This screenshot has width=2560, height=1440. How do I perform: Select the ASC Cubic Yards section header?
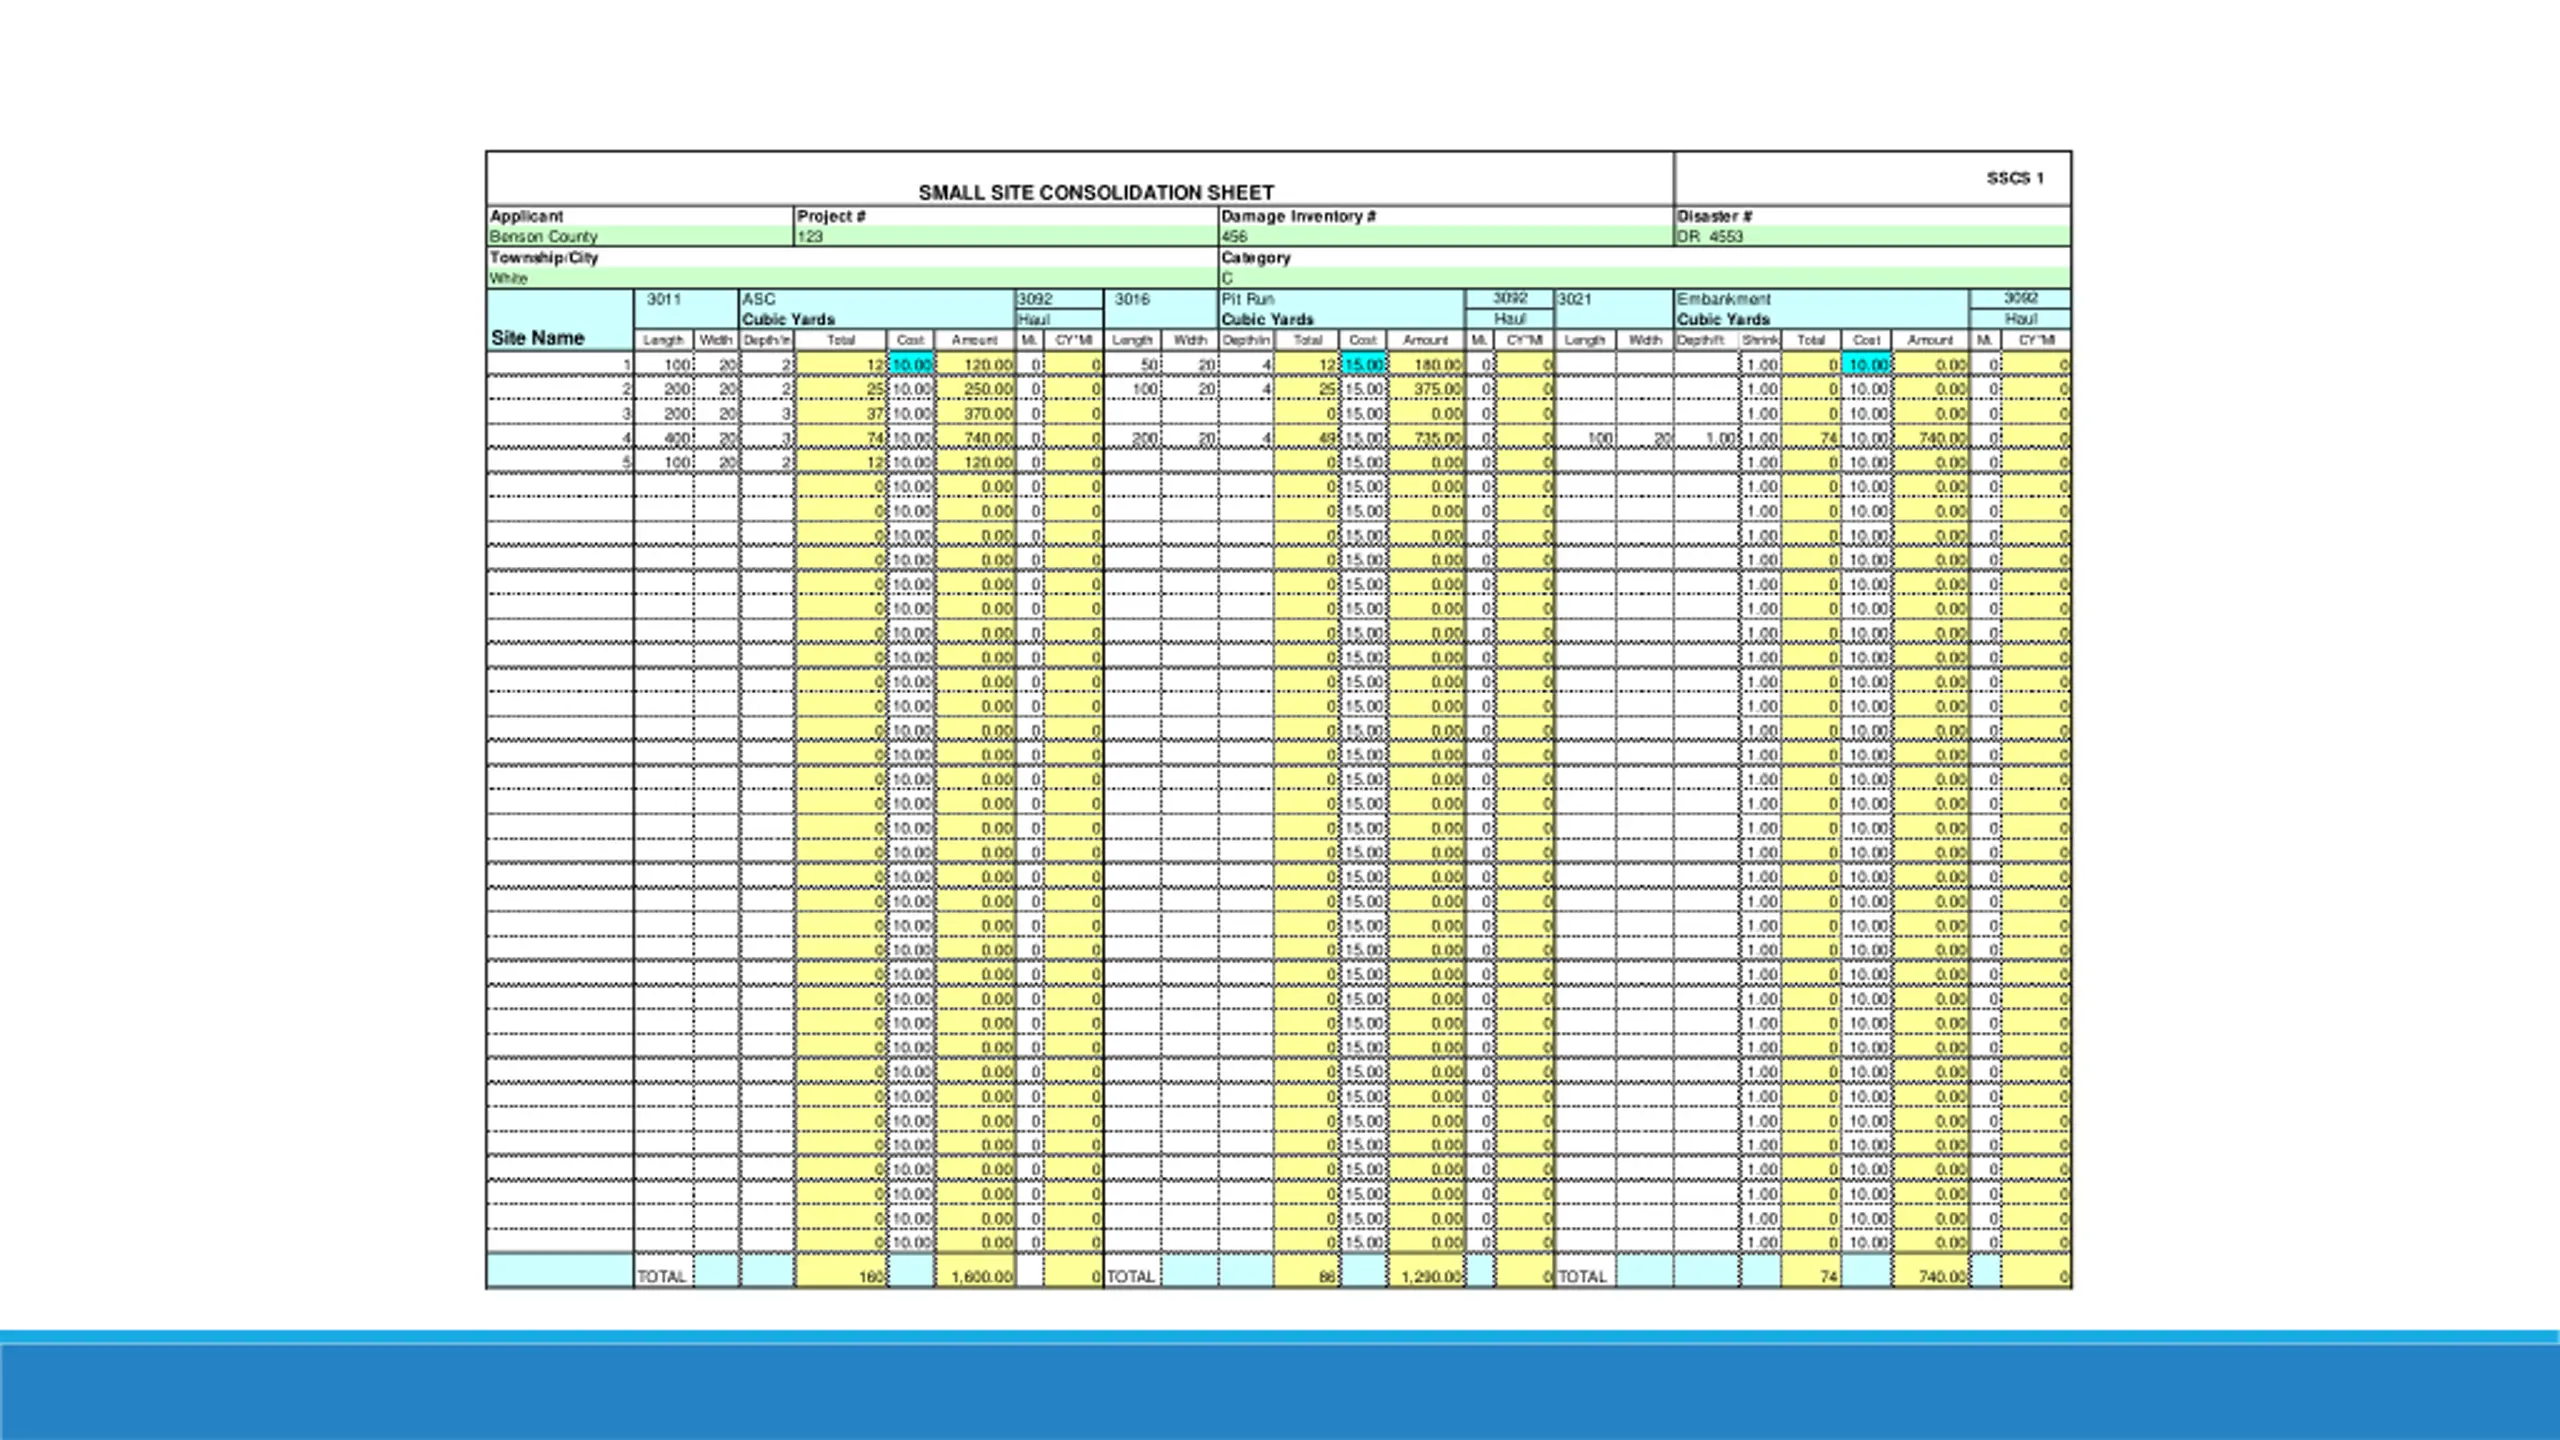[876, 309]
